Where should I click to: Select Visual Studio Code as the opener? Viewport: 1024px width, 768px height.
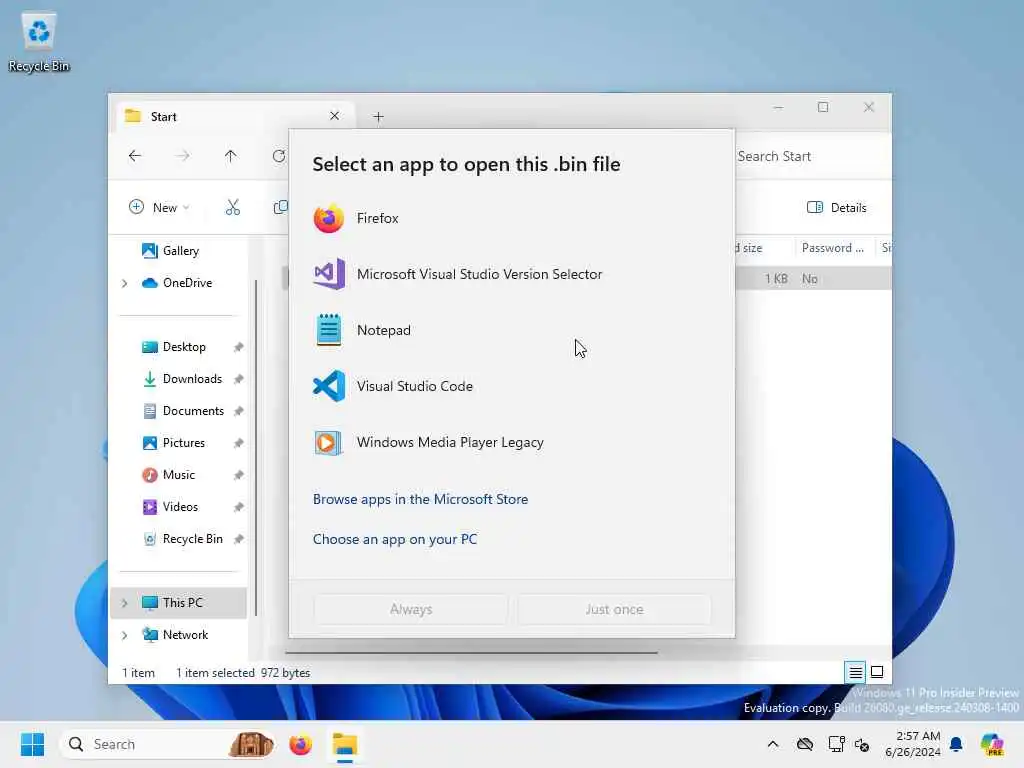tap(511, 386)
